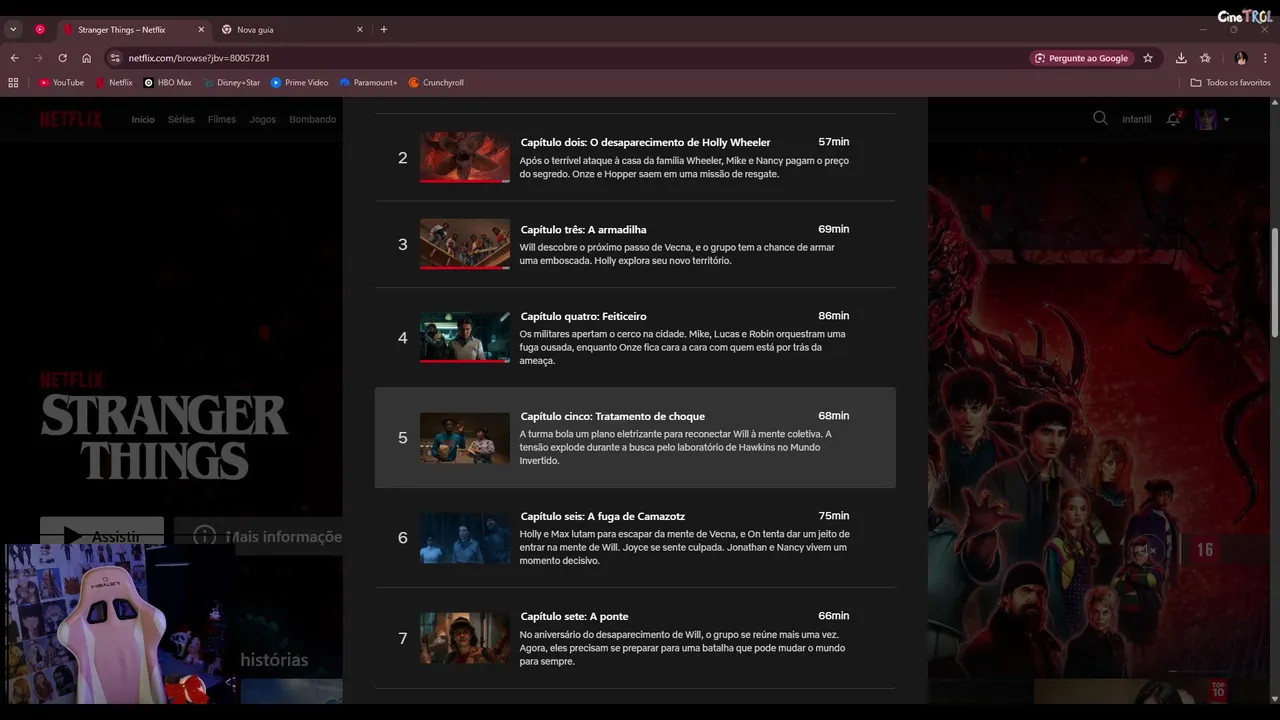Open the favorites star icon in toolbar
This screenshot has height=720, width=1280.
pyautogui.click(x=1205, y=58)
